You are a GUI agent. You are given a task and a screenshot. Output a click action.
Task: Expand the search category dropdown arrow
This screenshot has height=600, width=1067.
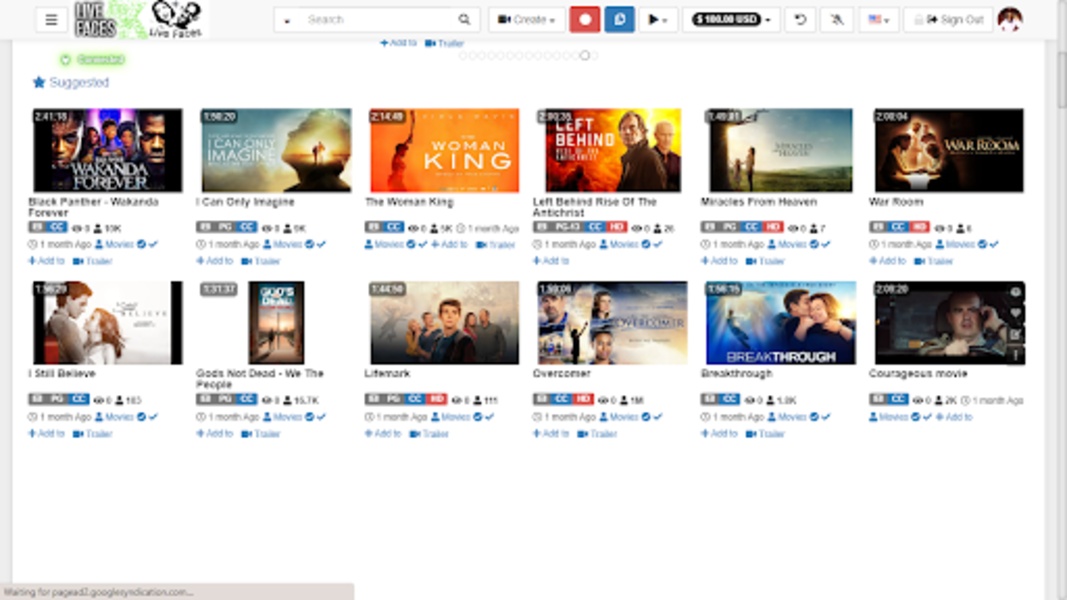[287, 20]
